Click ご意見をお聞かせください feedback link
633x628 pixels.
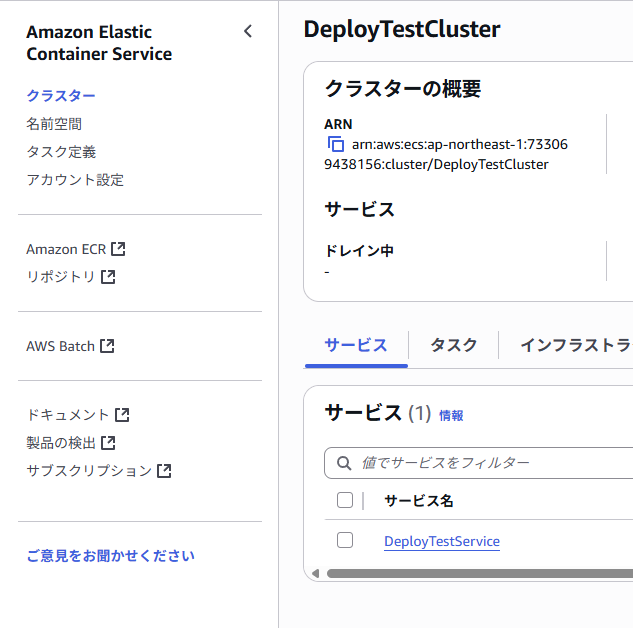tap(110, 556)
